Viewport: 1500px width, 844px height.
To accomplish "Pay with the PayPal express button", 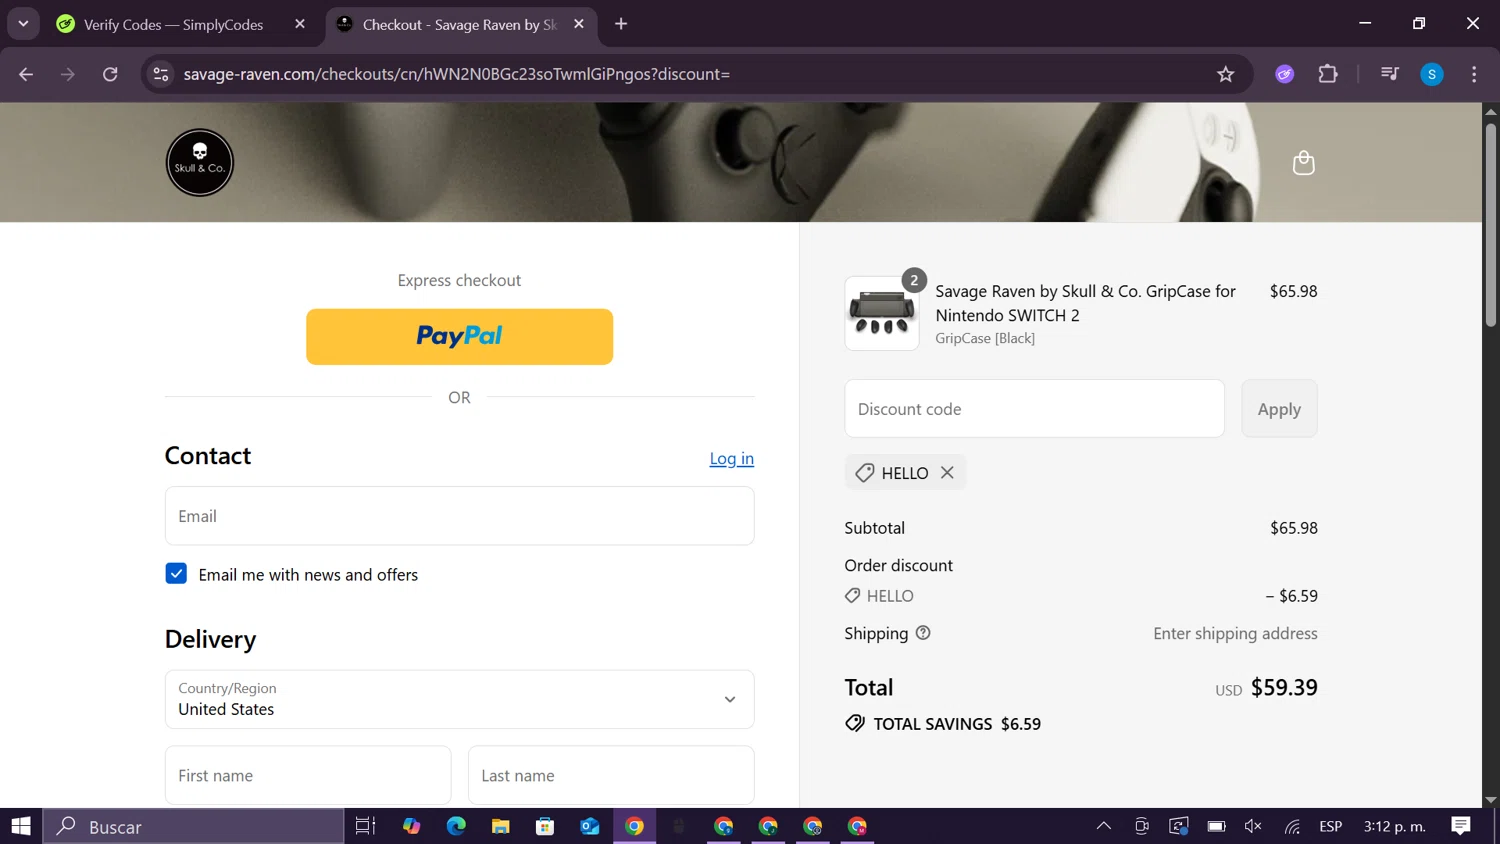I will tap(459, 337).
